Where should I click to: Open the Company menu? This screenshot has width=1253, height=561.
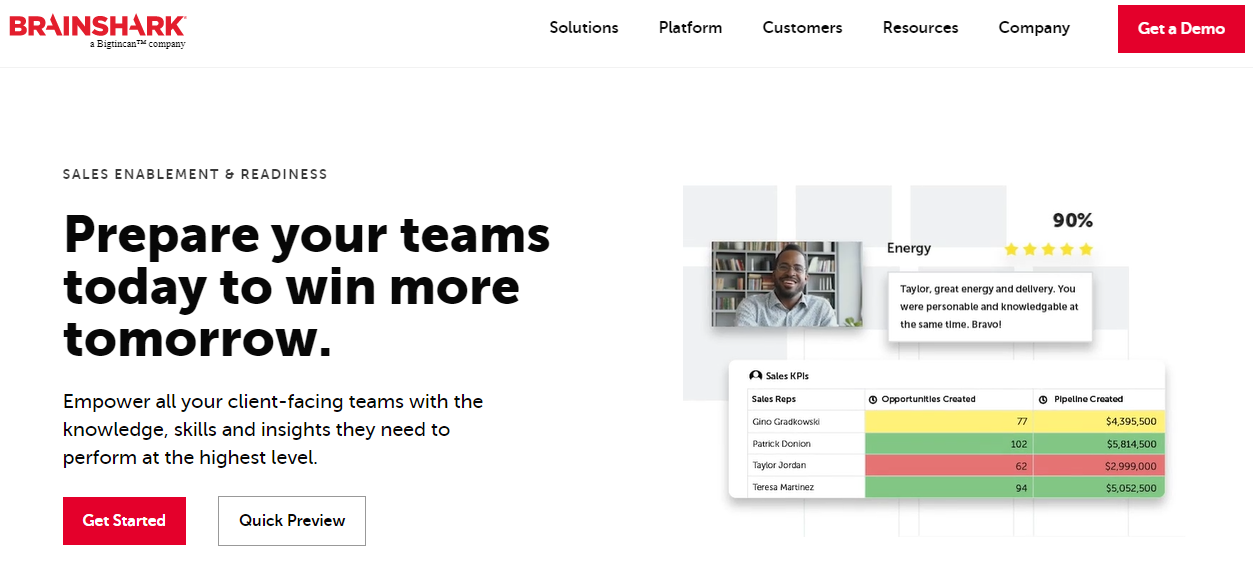tap(1034, 28)
